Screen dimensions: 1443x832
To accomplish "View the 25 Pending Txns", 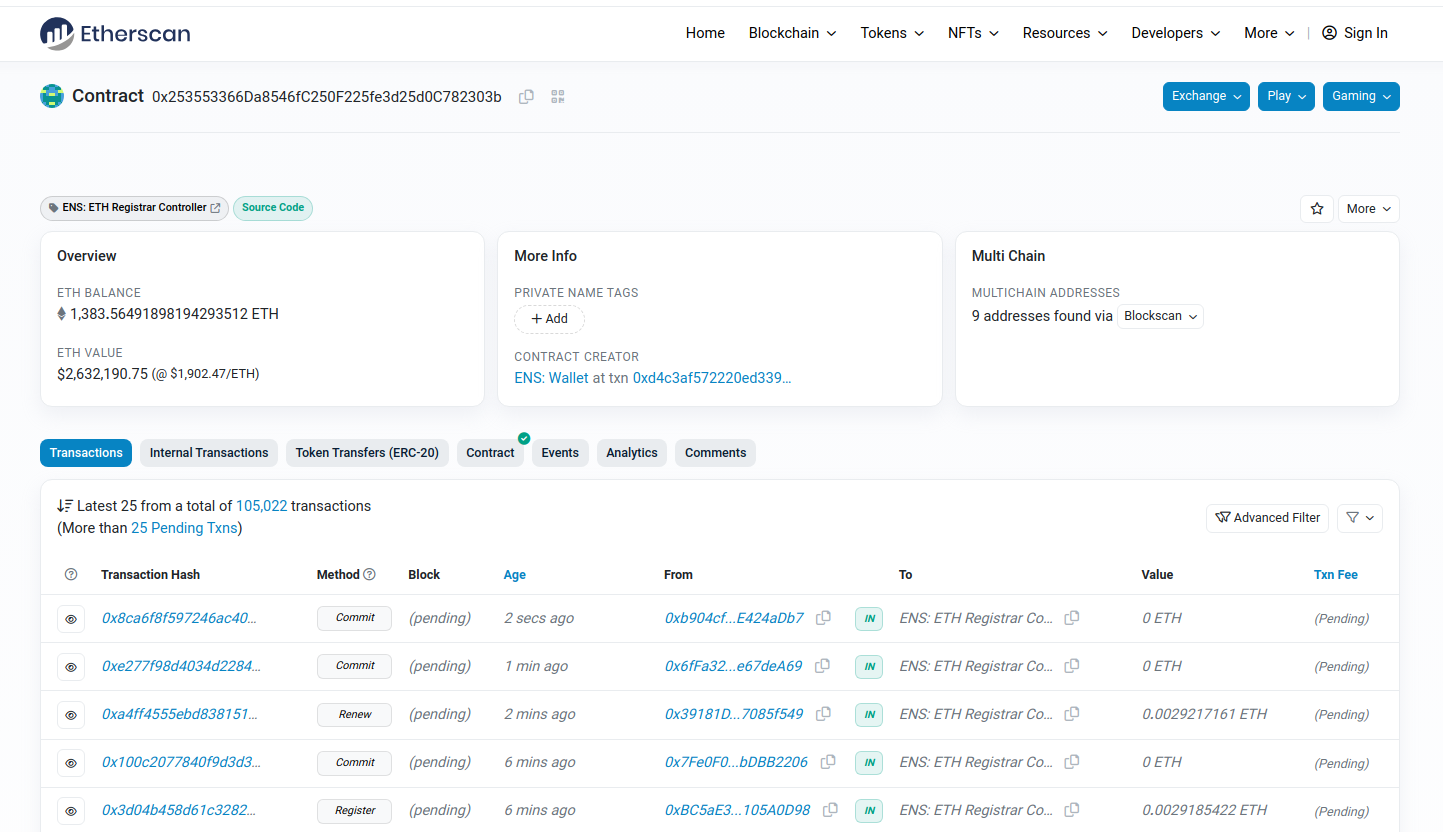I will click(x=184, y=528).
